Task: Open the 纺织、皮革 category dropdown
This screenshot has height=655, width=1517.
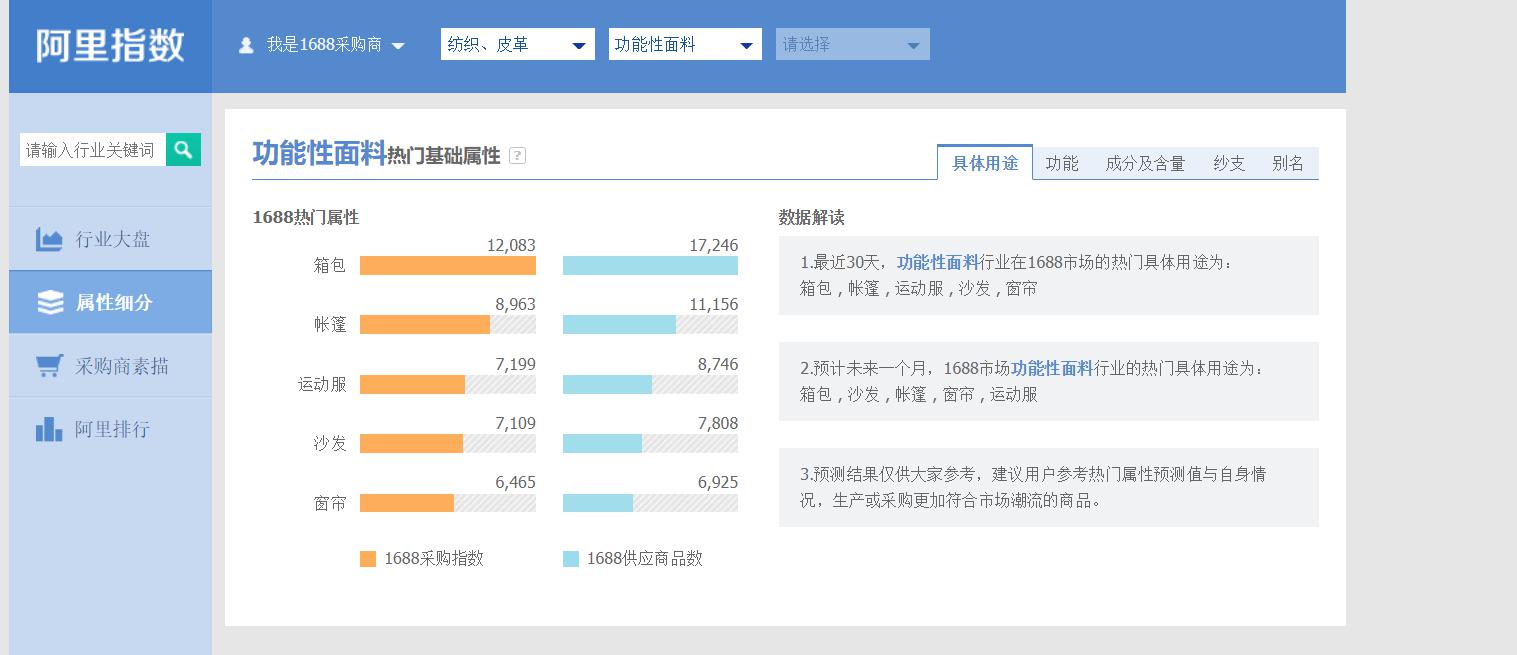Action: click(518, 44)
